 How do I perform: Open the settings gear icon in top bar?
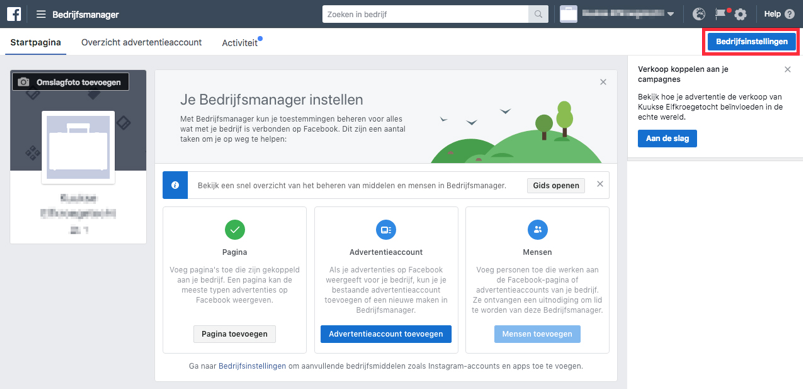[x=741, y=15]
